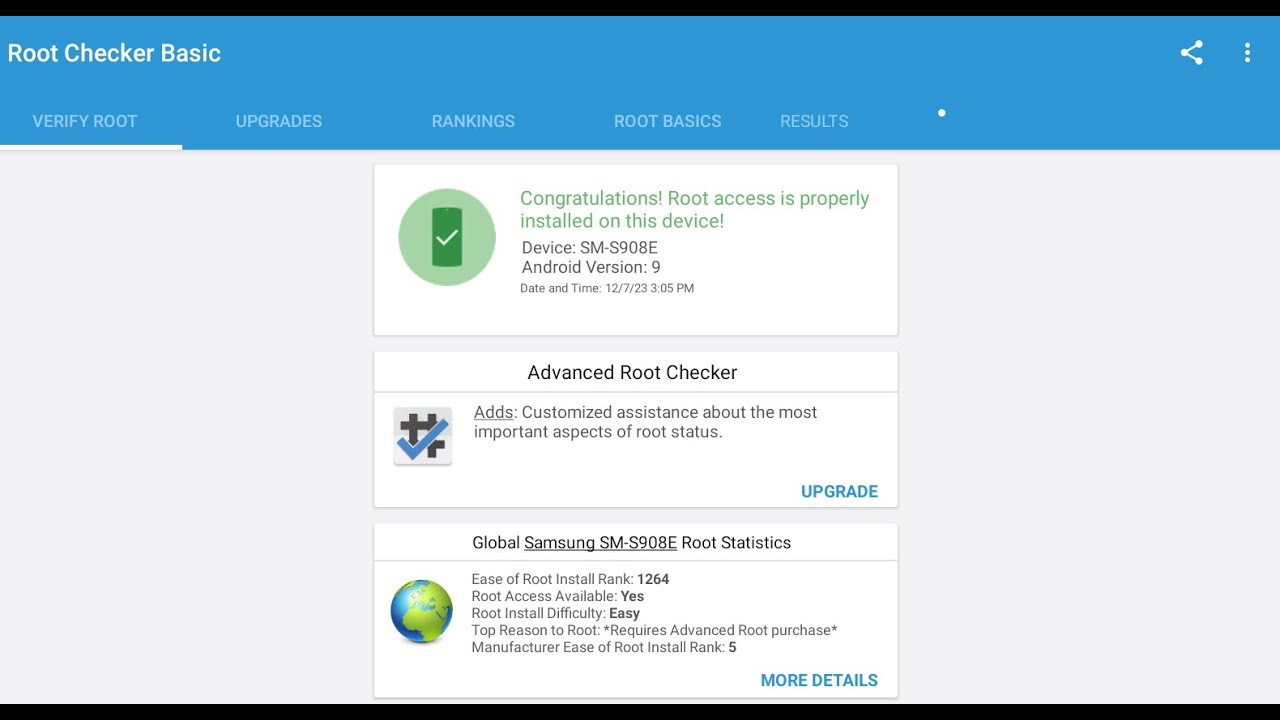This screenshot has height=720, width=1280.
Task: Tap the Congratulations root access message
Action: [x=694, y=209]
